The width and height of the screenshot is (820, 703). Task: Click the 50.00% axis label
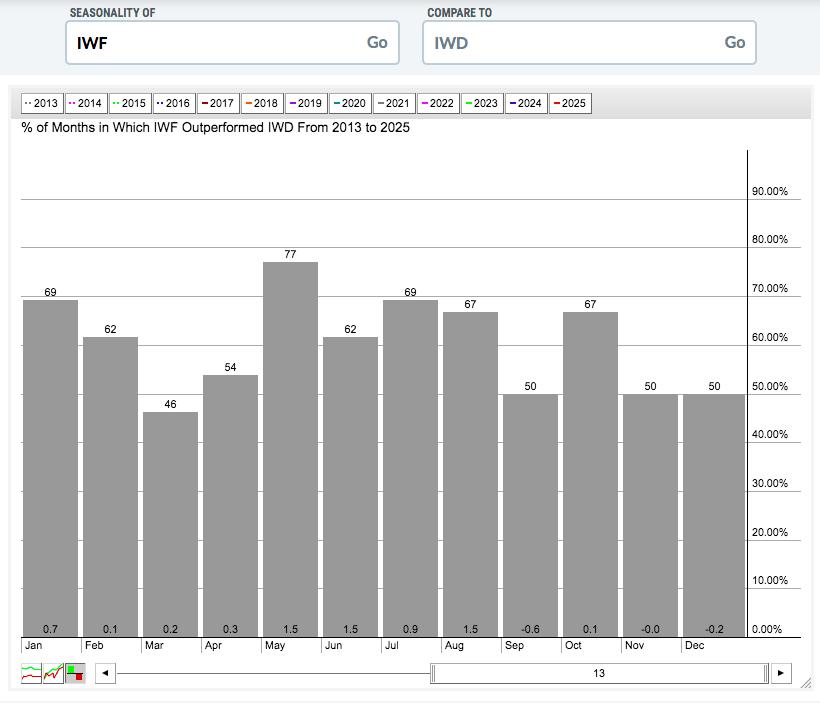click(x=770, y=387)
